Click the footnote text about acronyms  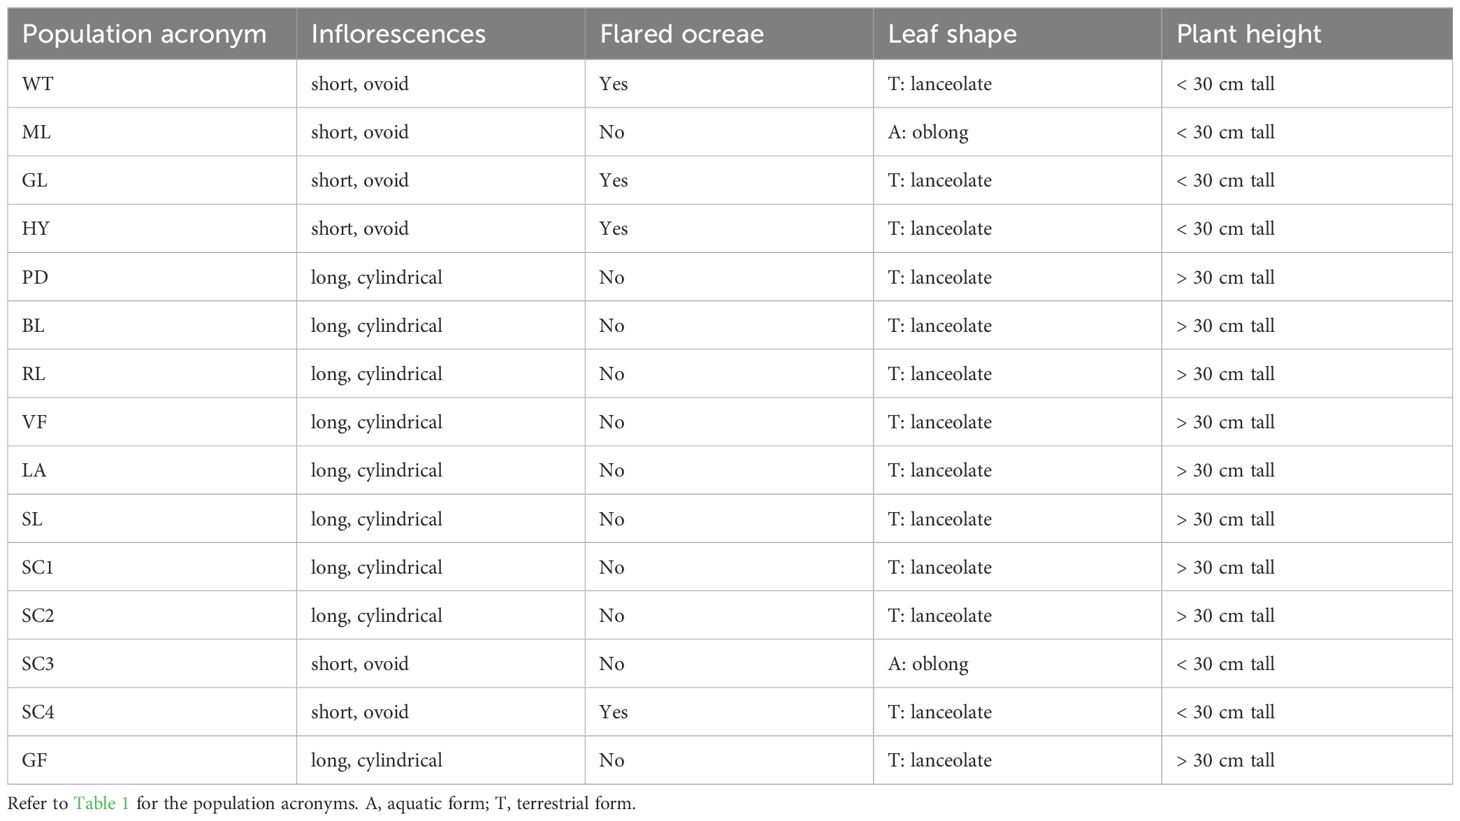[321, 803]
